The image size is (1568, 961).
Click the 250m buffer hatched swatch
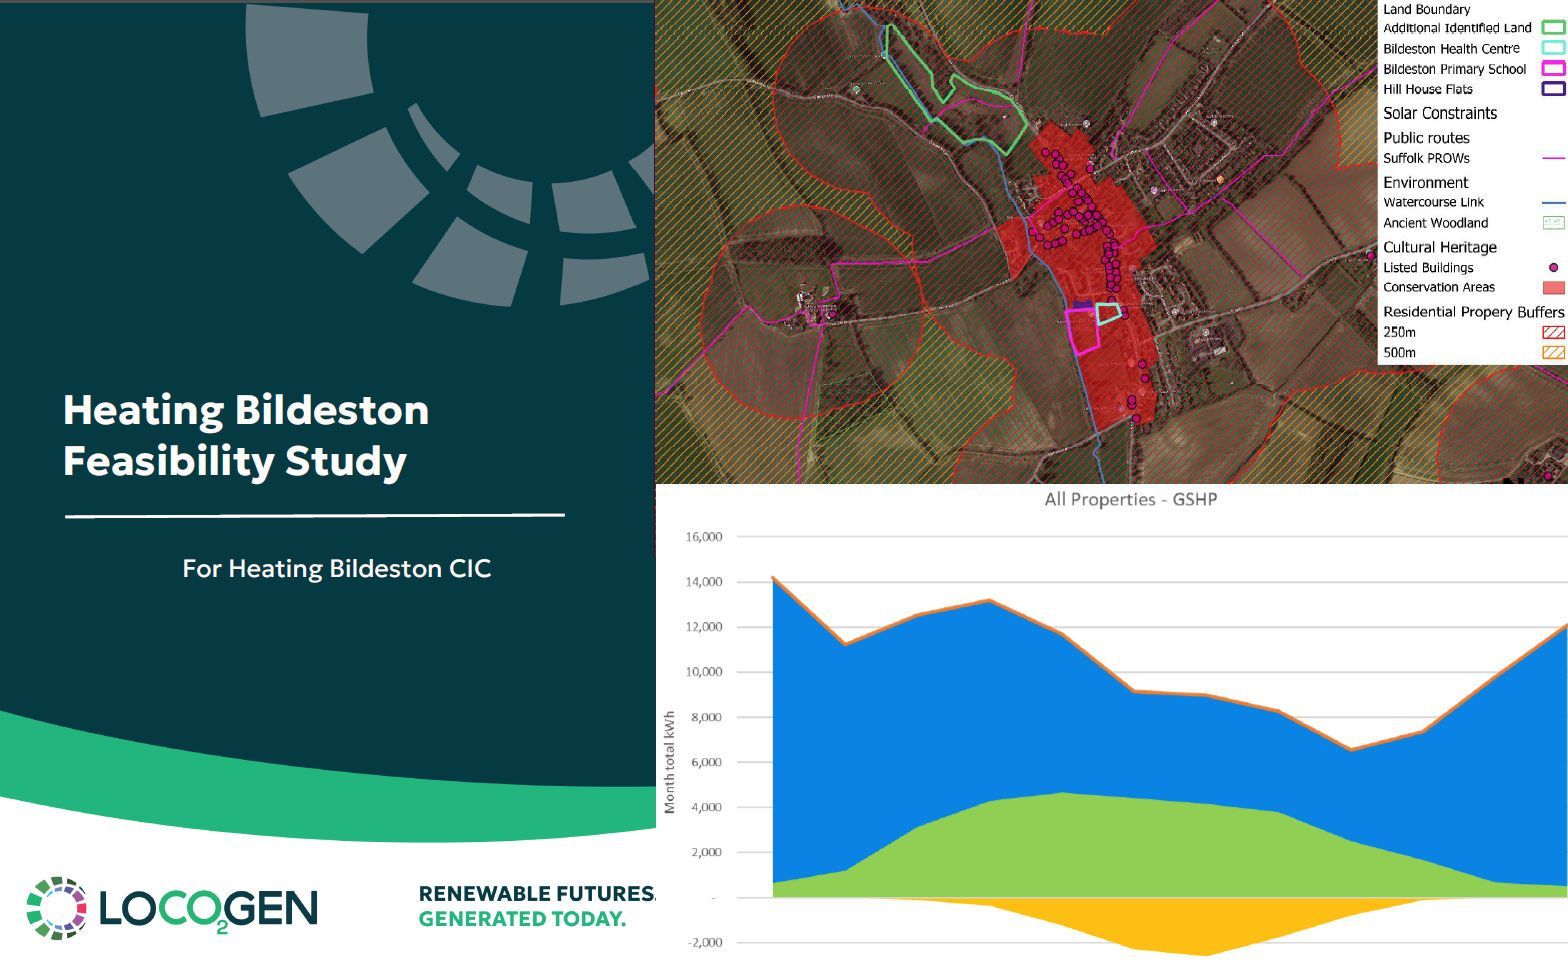click(1553, 332)
